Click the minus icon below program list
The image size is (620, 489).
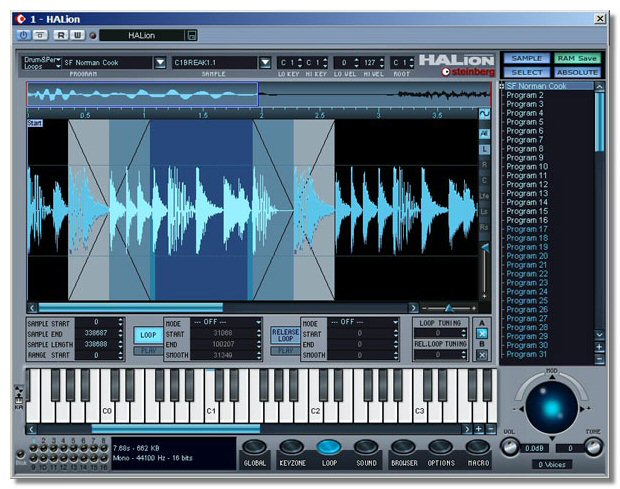point(599,359)
